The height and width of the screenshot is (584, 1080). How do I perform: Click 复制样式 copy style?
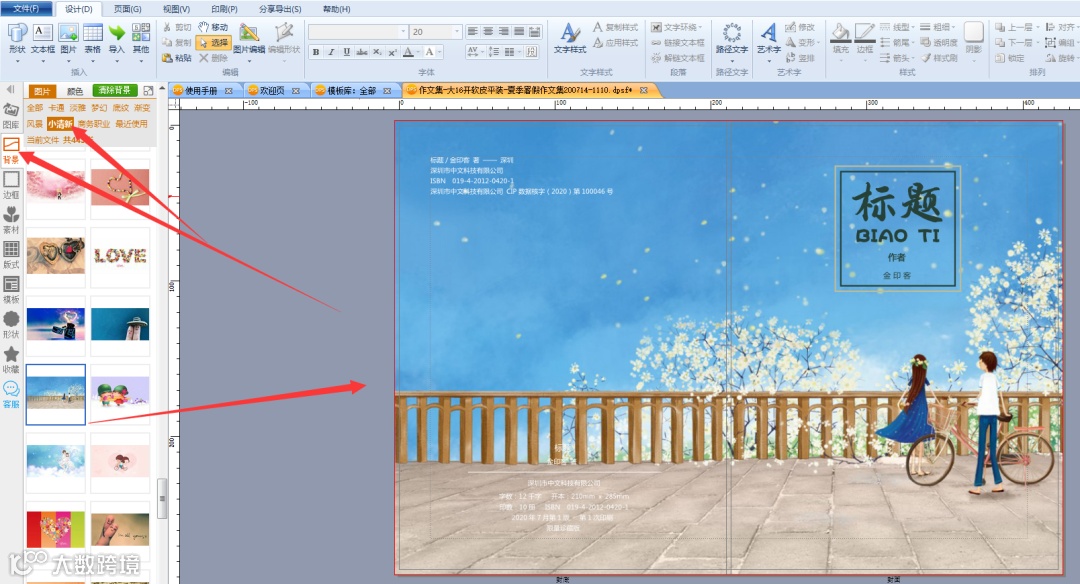point(616,27)
